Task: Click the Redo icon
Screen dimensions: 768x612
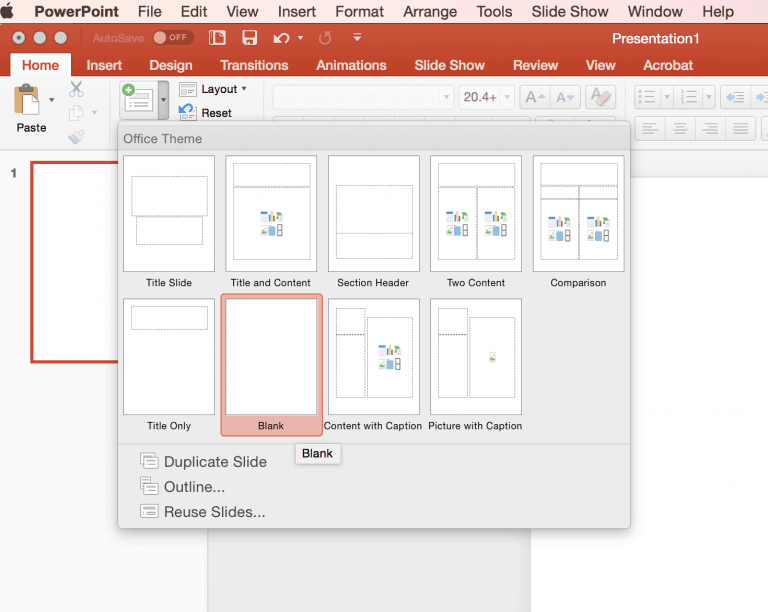Action: point(325,38)
